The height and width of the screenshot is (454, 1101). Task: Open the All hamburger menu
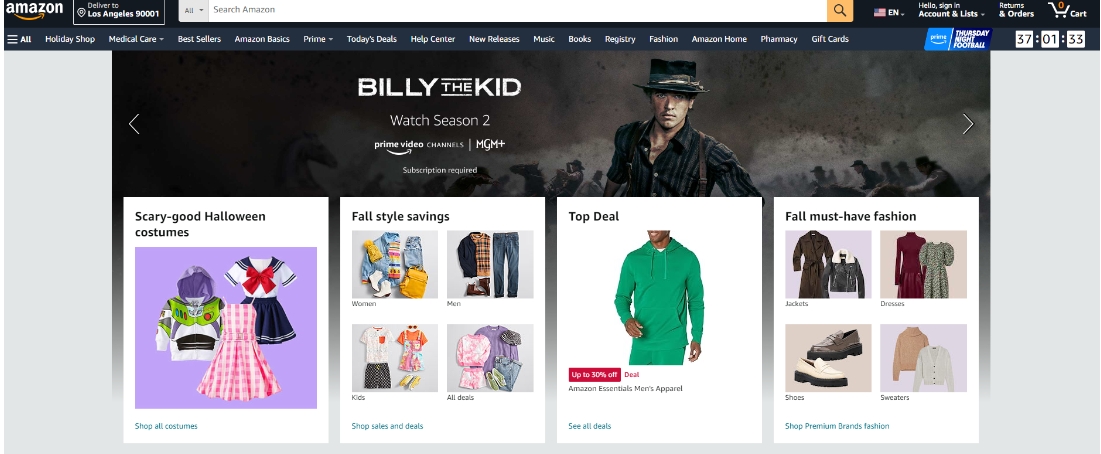20,39
